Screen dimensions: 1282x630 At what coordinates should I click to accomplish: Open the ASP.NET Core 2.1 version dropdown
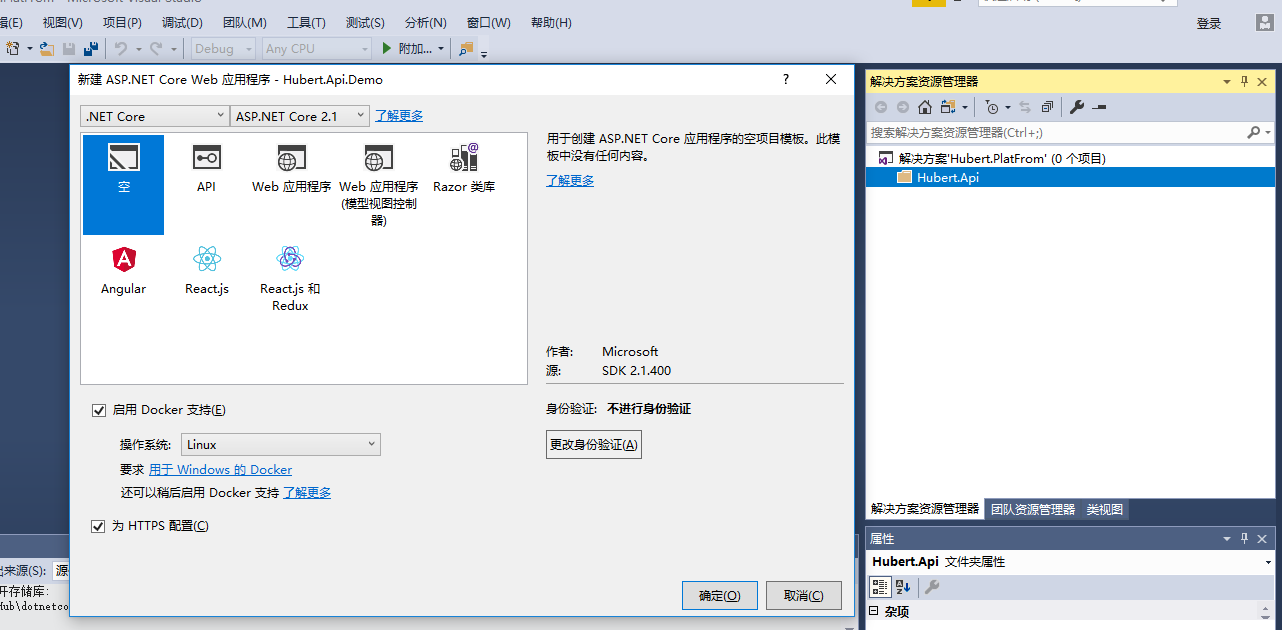tap(300, 116)
